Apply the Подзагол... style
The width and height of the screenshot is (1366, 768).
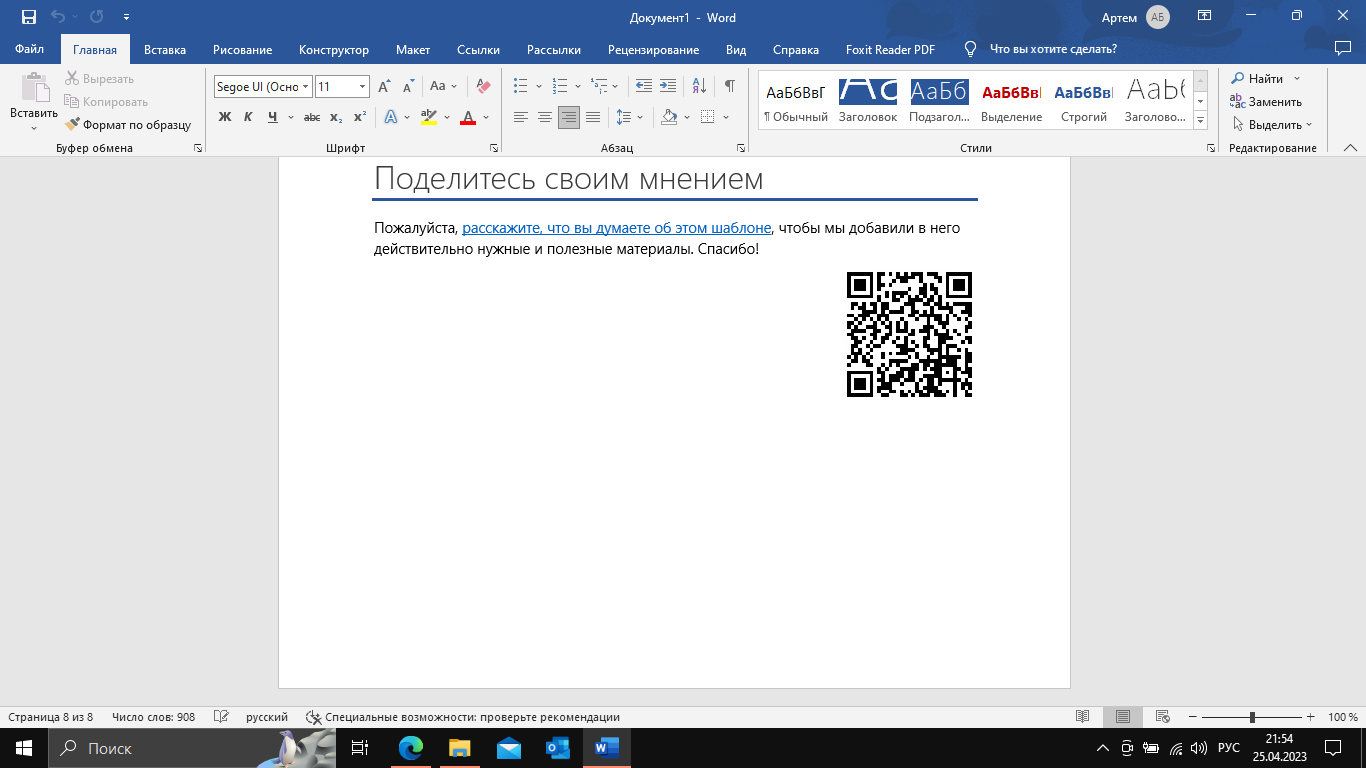(939, 100)
